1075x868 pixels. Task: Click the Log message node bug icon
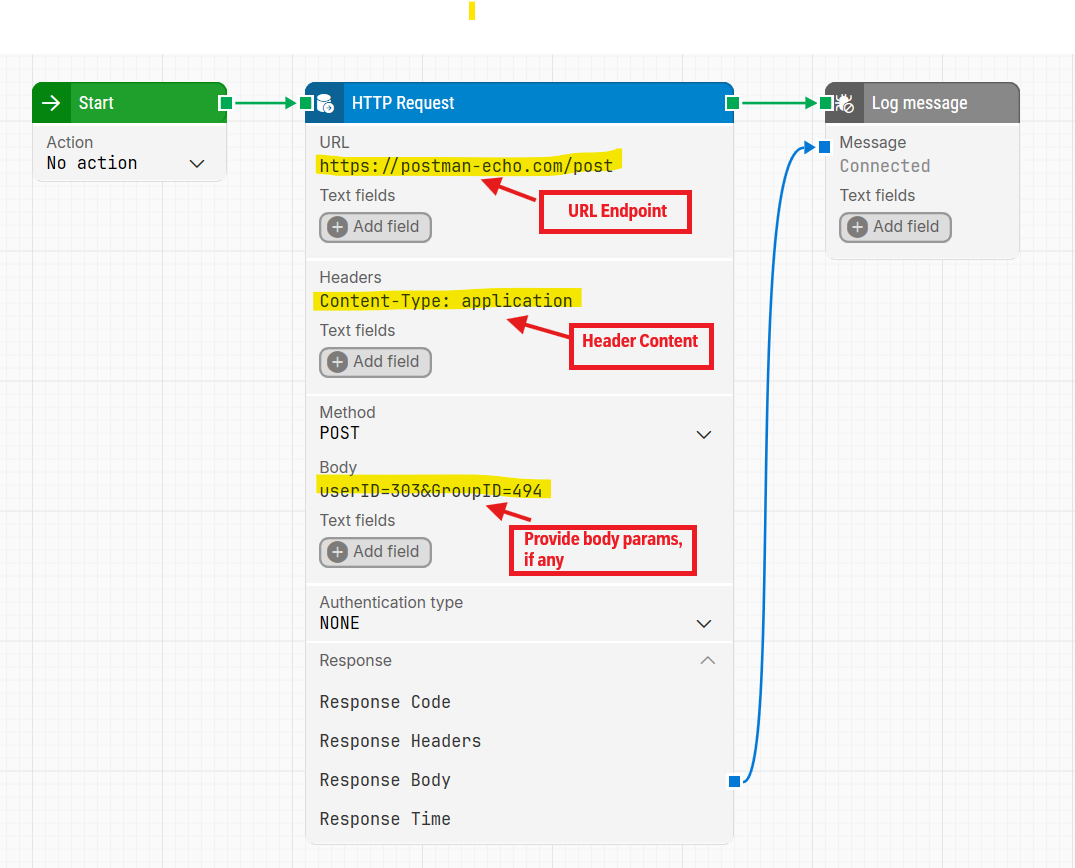coord(845,104)
